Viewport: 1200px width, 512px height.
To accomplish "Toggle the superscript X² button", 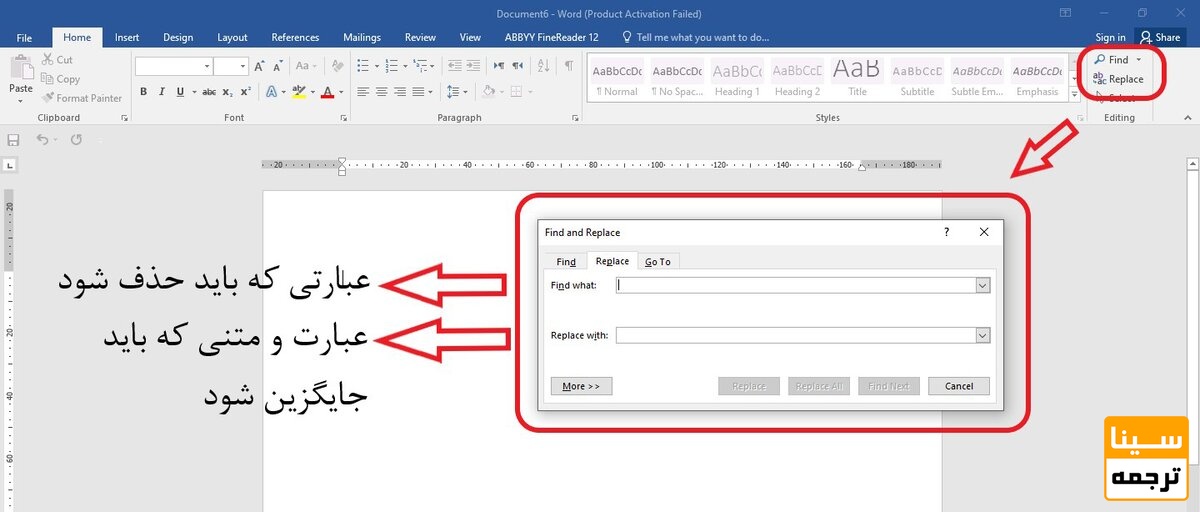I will click(246, 92).
